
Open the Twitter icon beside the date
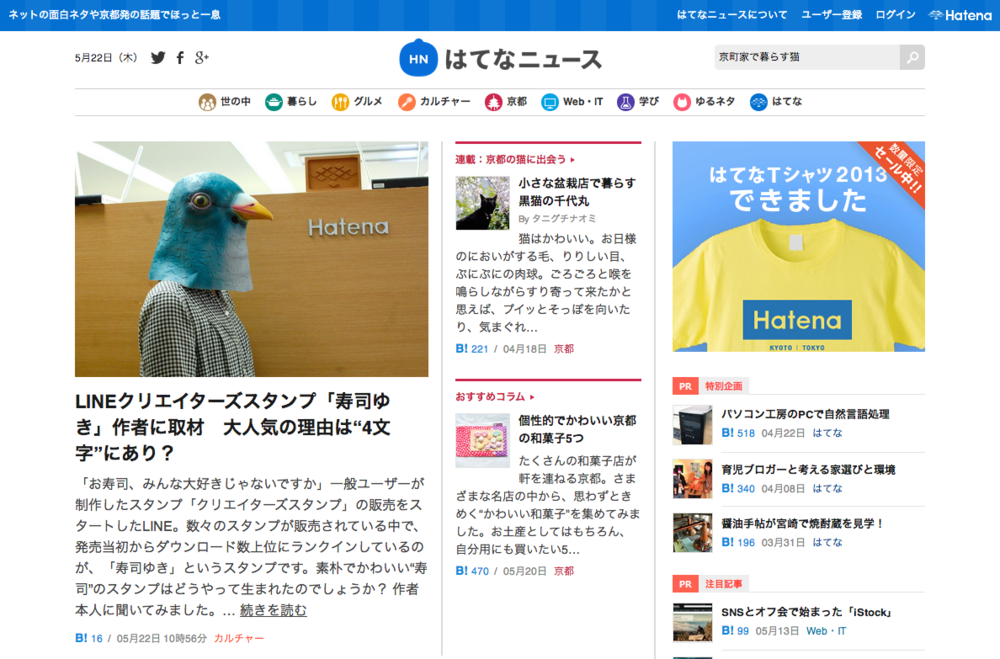click(158, 57)
